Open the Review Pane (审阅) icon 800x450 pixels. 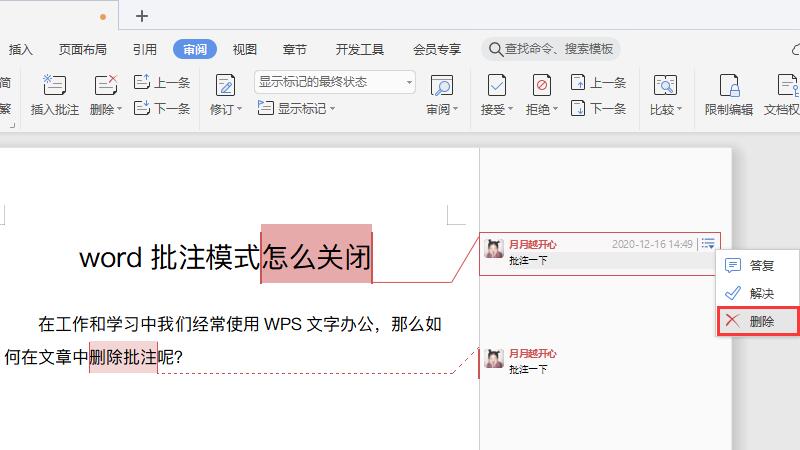[441, 86]
